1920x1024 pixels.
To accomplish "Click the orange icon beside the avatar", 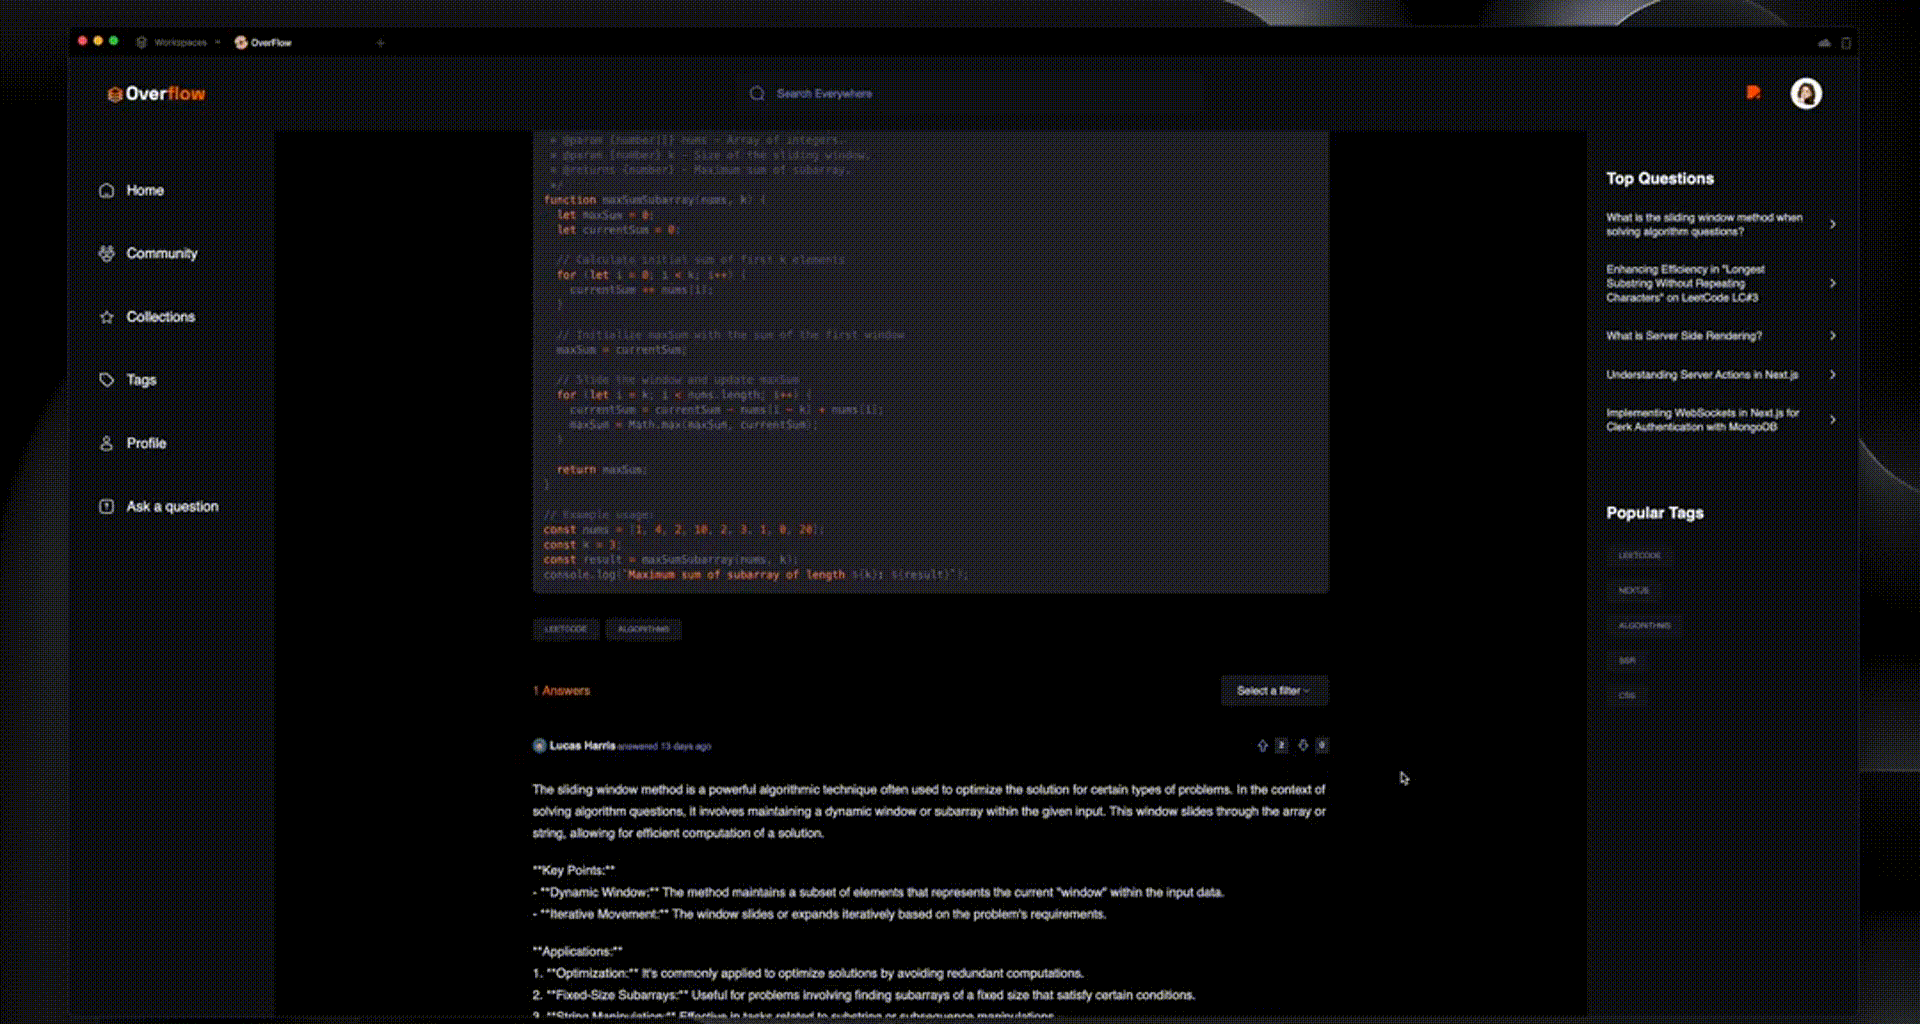I will (x=1753, y=93).
